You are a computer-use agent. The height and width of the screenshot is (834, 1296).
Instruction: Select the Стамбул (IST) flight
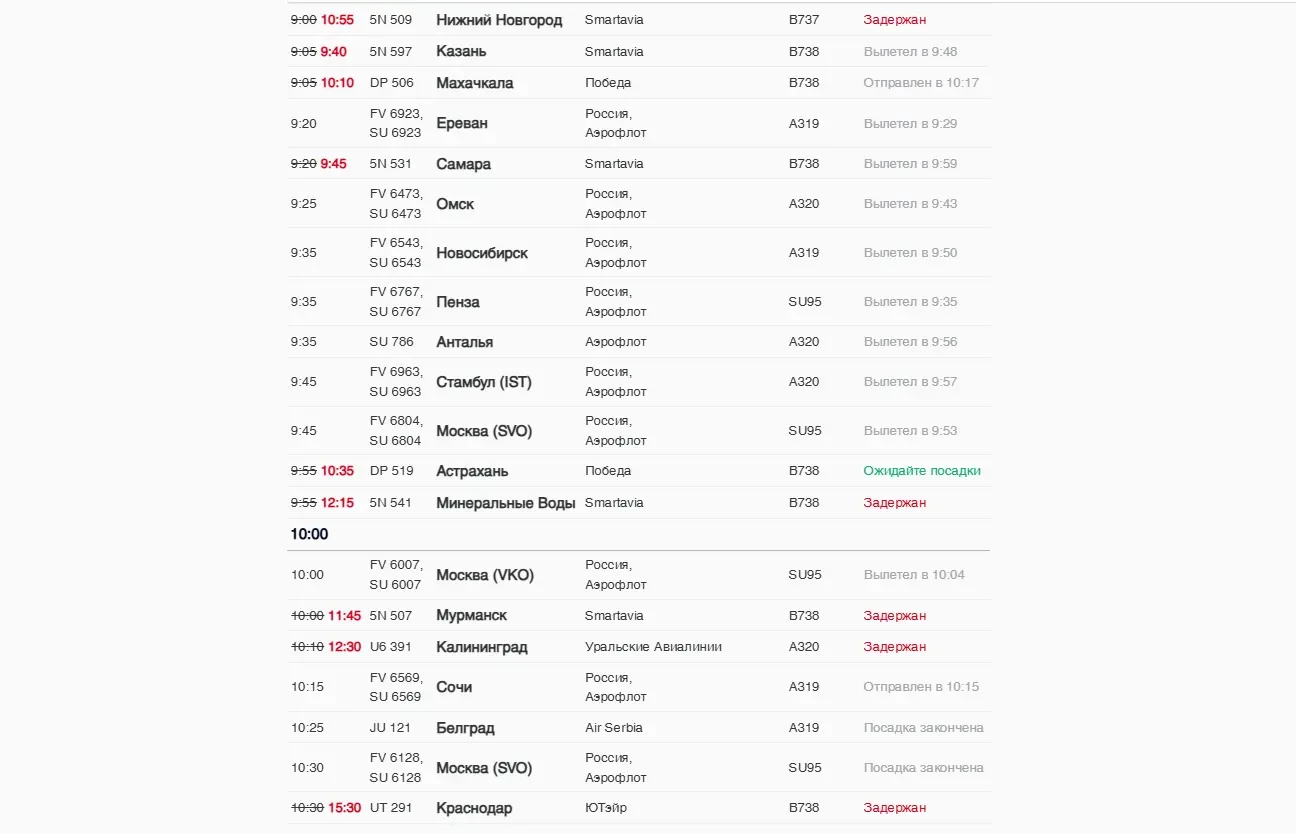(639, 382)
